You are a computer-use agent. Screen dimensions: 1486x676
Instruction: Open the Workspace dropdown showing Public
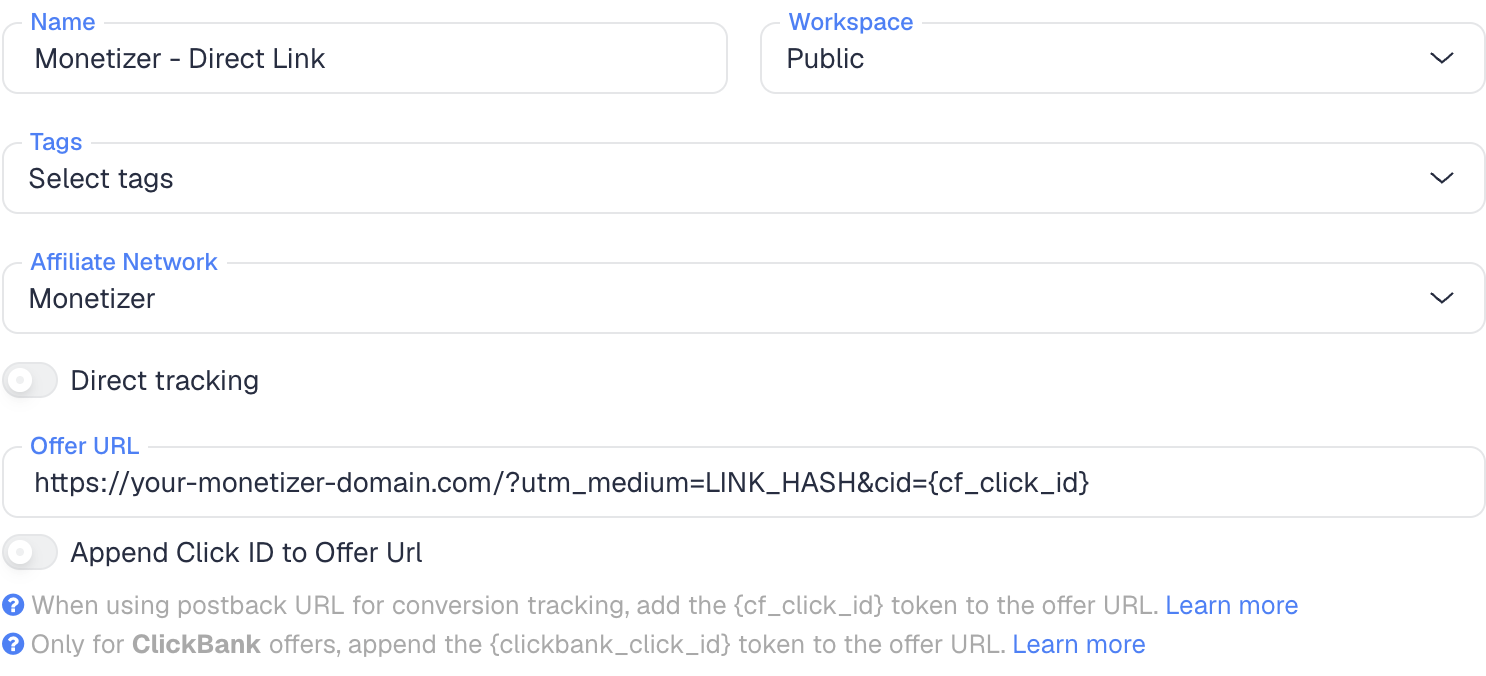pos(1122,58)
